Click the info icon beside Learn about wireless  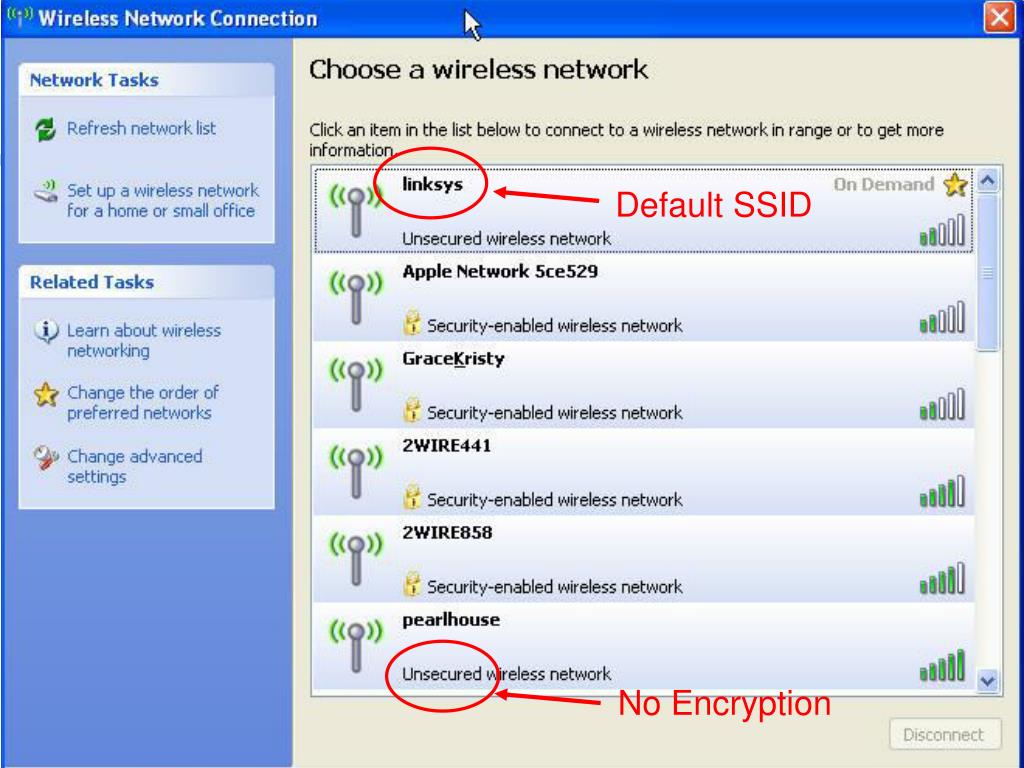click(x=46, y=331)
